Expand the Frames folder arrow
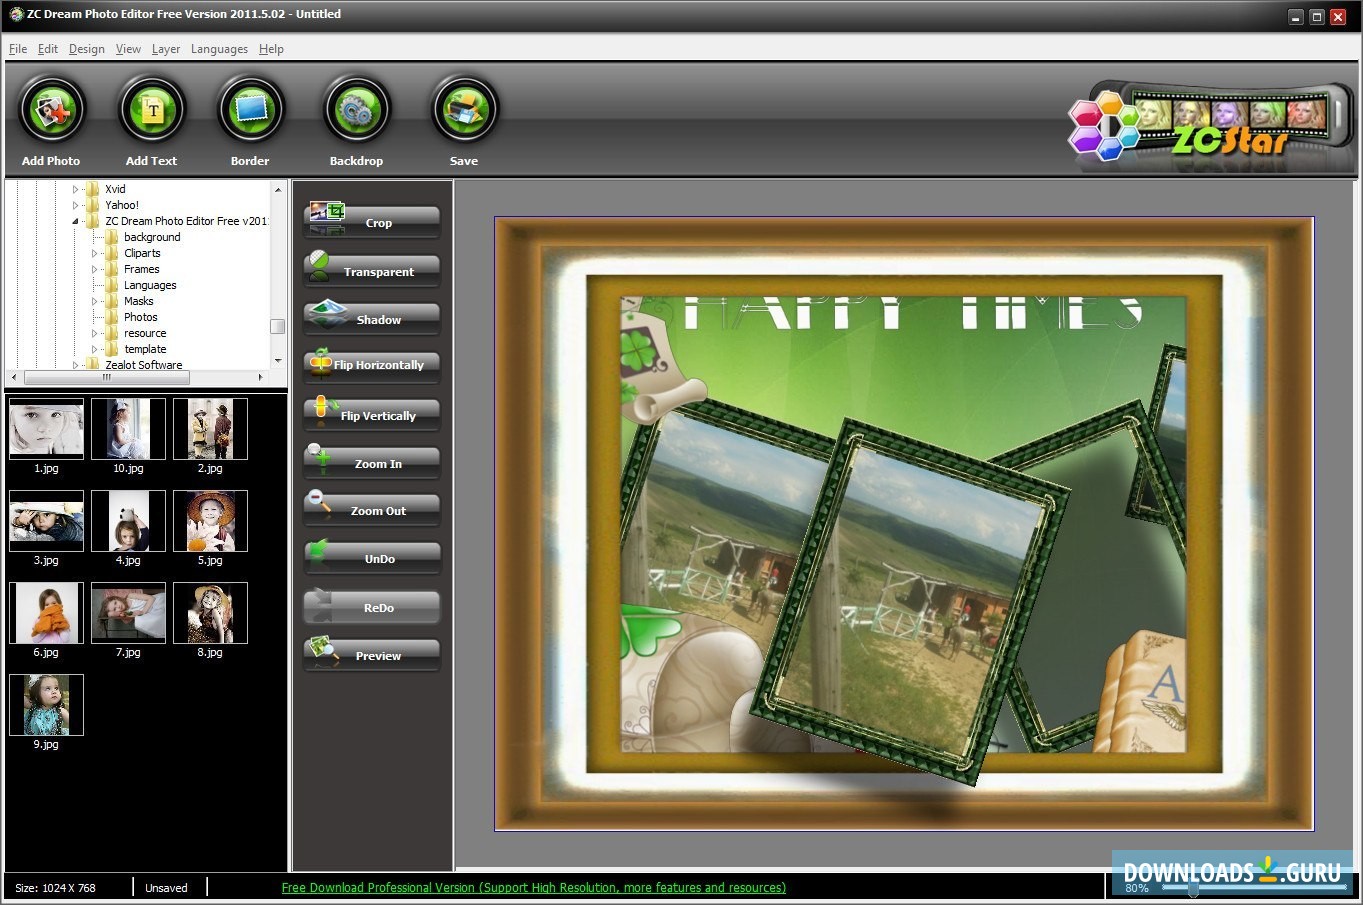Image resolution: width=1363 pixels, height=905 pixels. tap(94, 269)
